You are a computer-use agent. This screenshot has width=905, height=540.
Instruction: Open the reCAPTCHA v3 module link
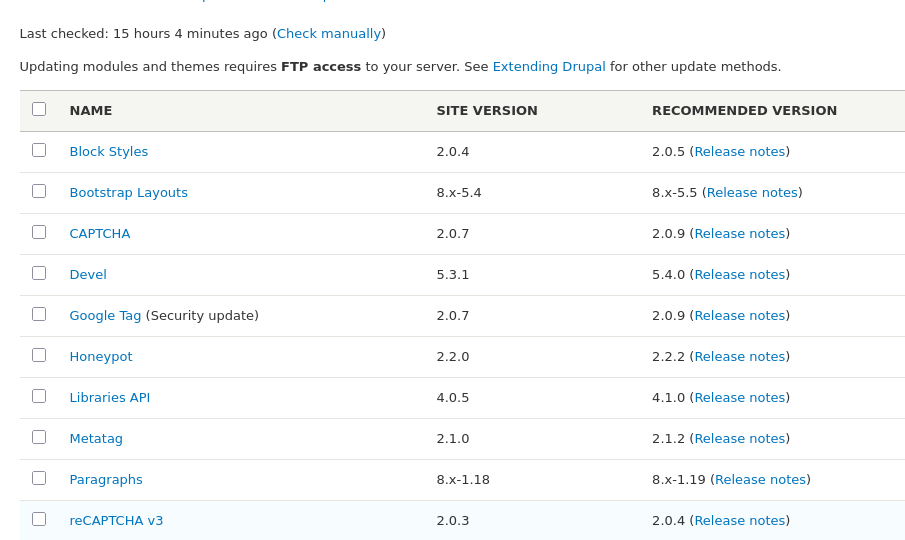[x=116, y=520]
